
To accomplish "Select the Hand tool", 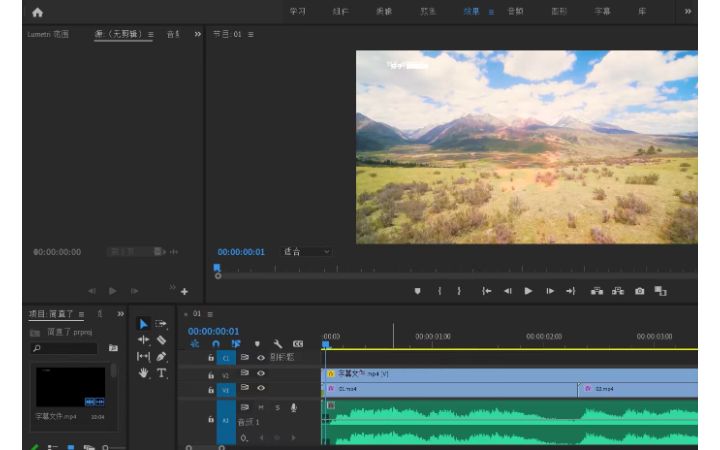I will point(143,373).
